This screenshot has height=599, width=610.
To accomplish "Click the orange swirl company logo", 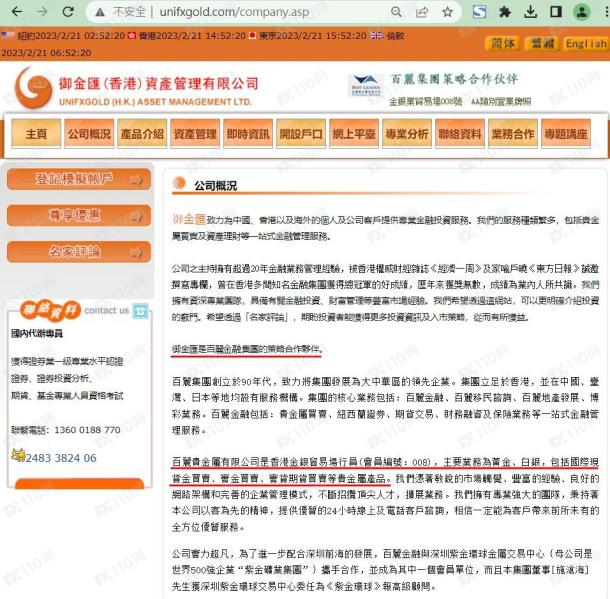I will click(33, 88).
